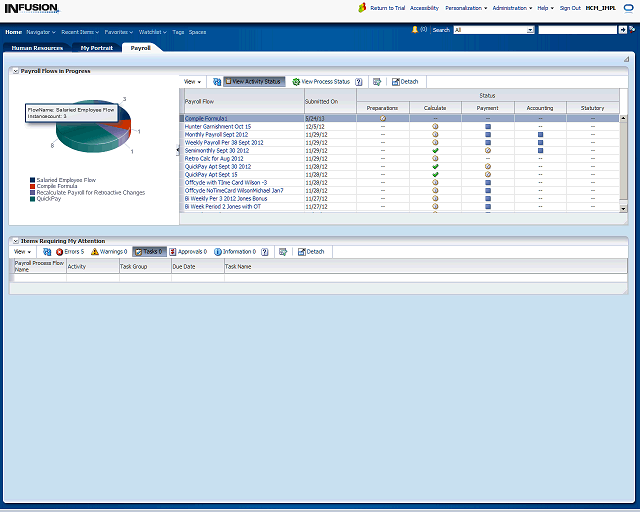The height and width of the screenshot is (512, 640).
Task: Open the Administration menu
Action: pos(512,7)
